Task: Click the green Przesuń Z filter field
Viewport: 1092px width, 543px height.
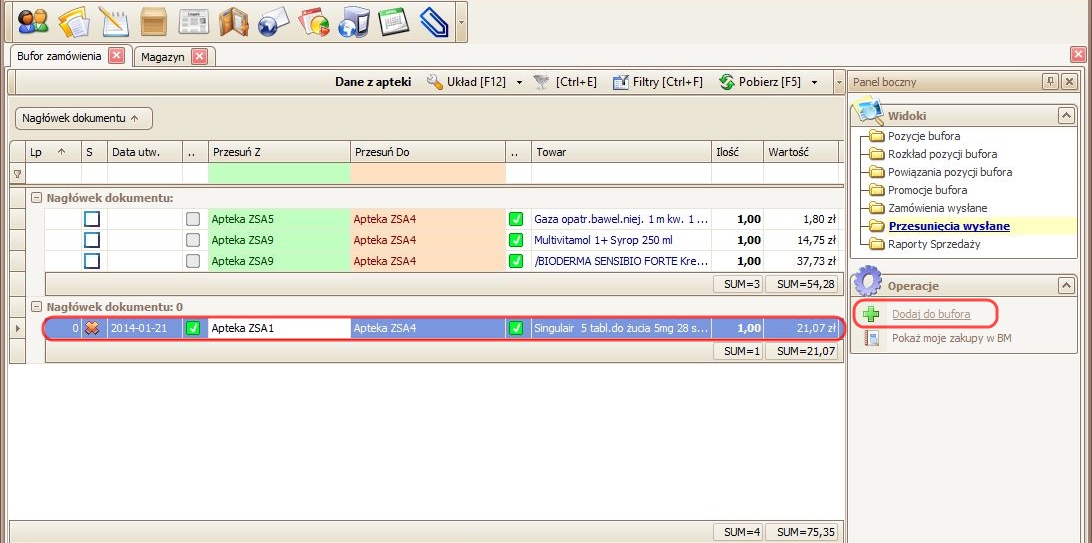Action: [x=277, y=174]
